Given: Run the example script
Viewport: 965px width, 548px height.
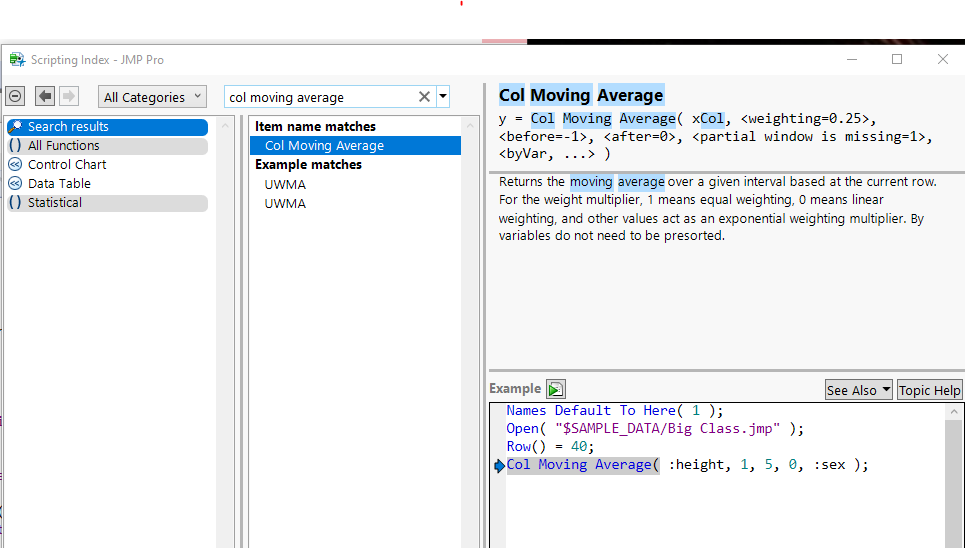Looking at the screenshot, I should (x=556, y=389).
